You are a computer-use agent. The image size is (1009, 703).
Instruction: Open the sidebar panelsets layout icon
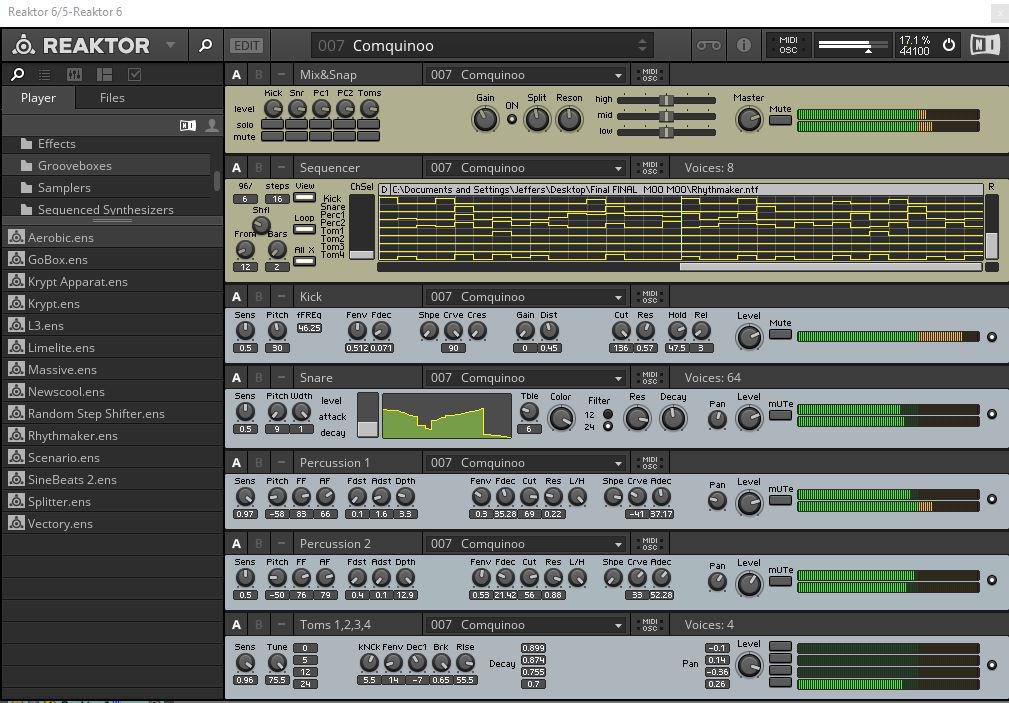(x=104, y=75)
